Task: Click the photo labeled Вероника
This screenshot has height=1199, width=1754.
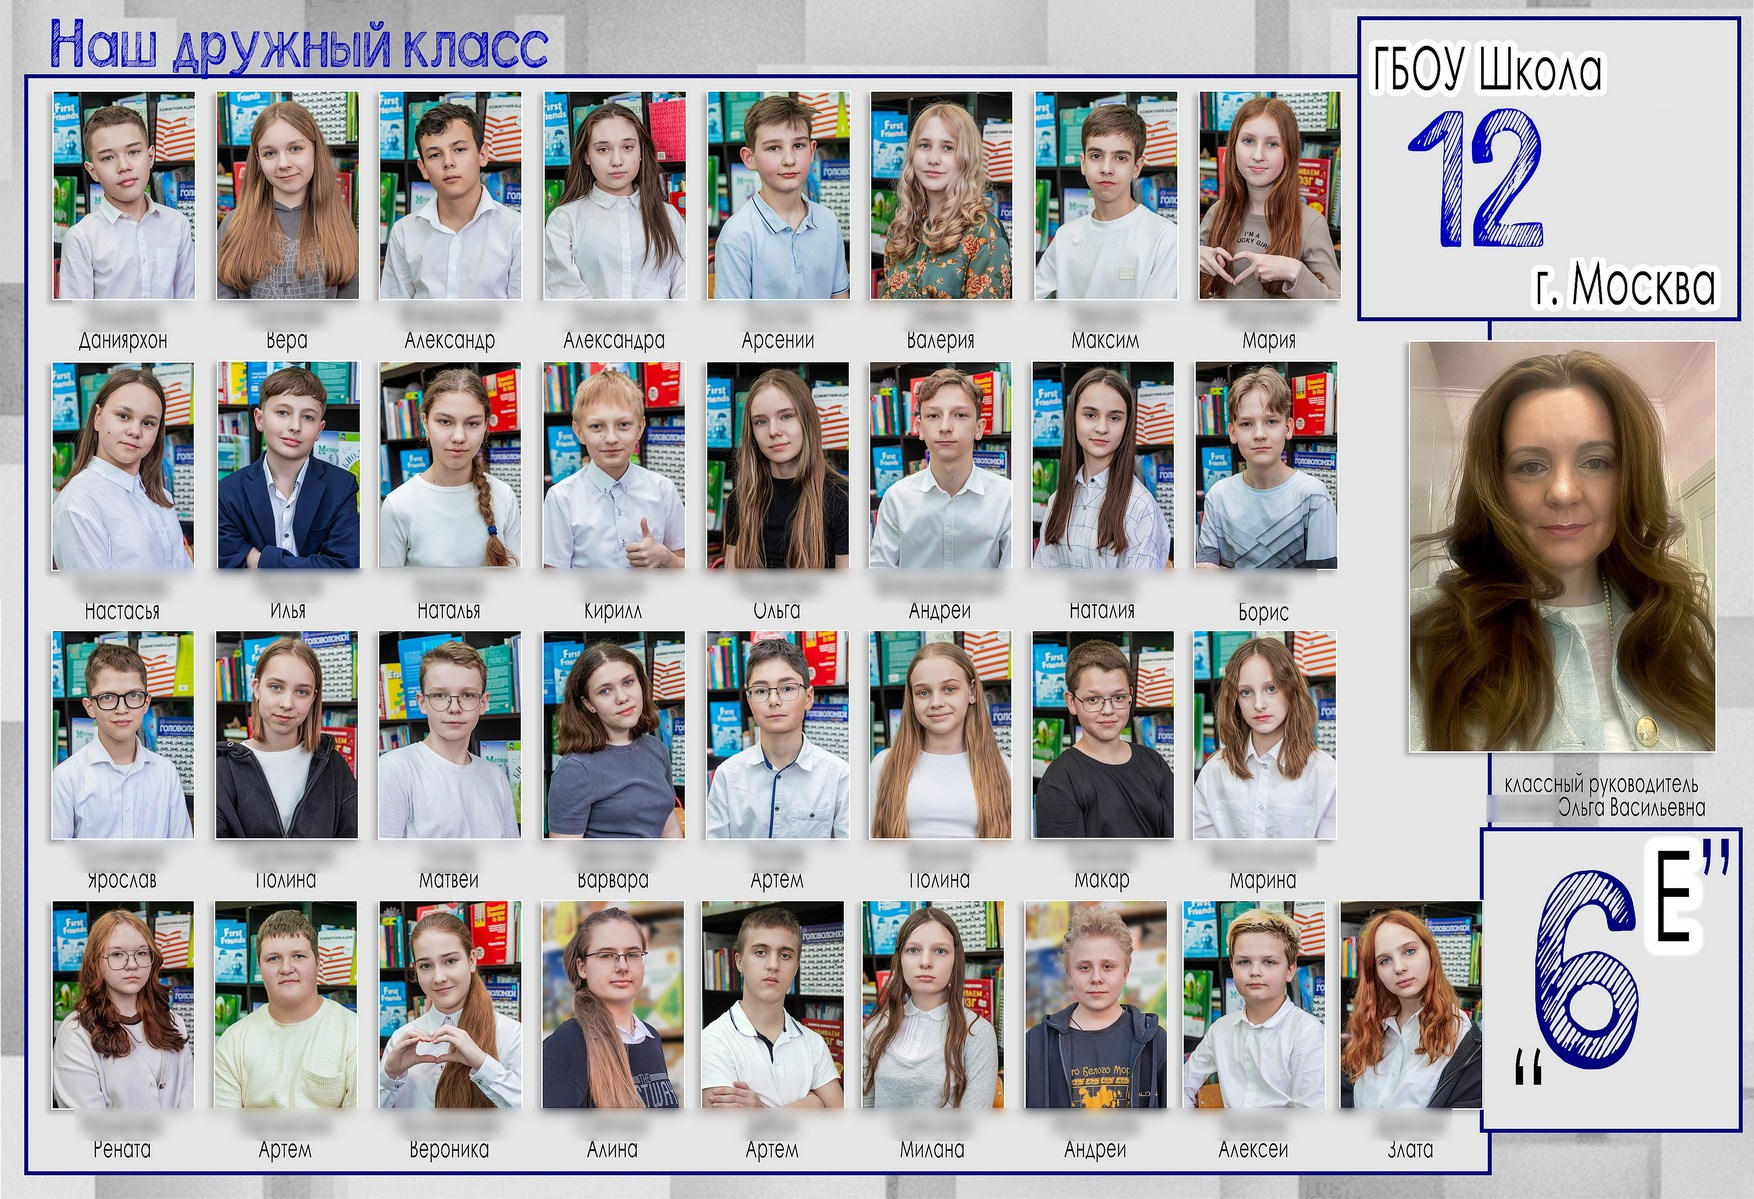Action: (449, 1005)
